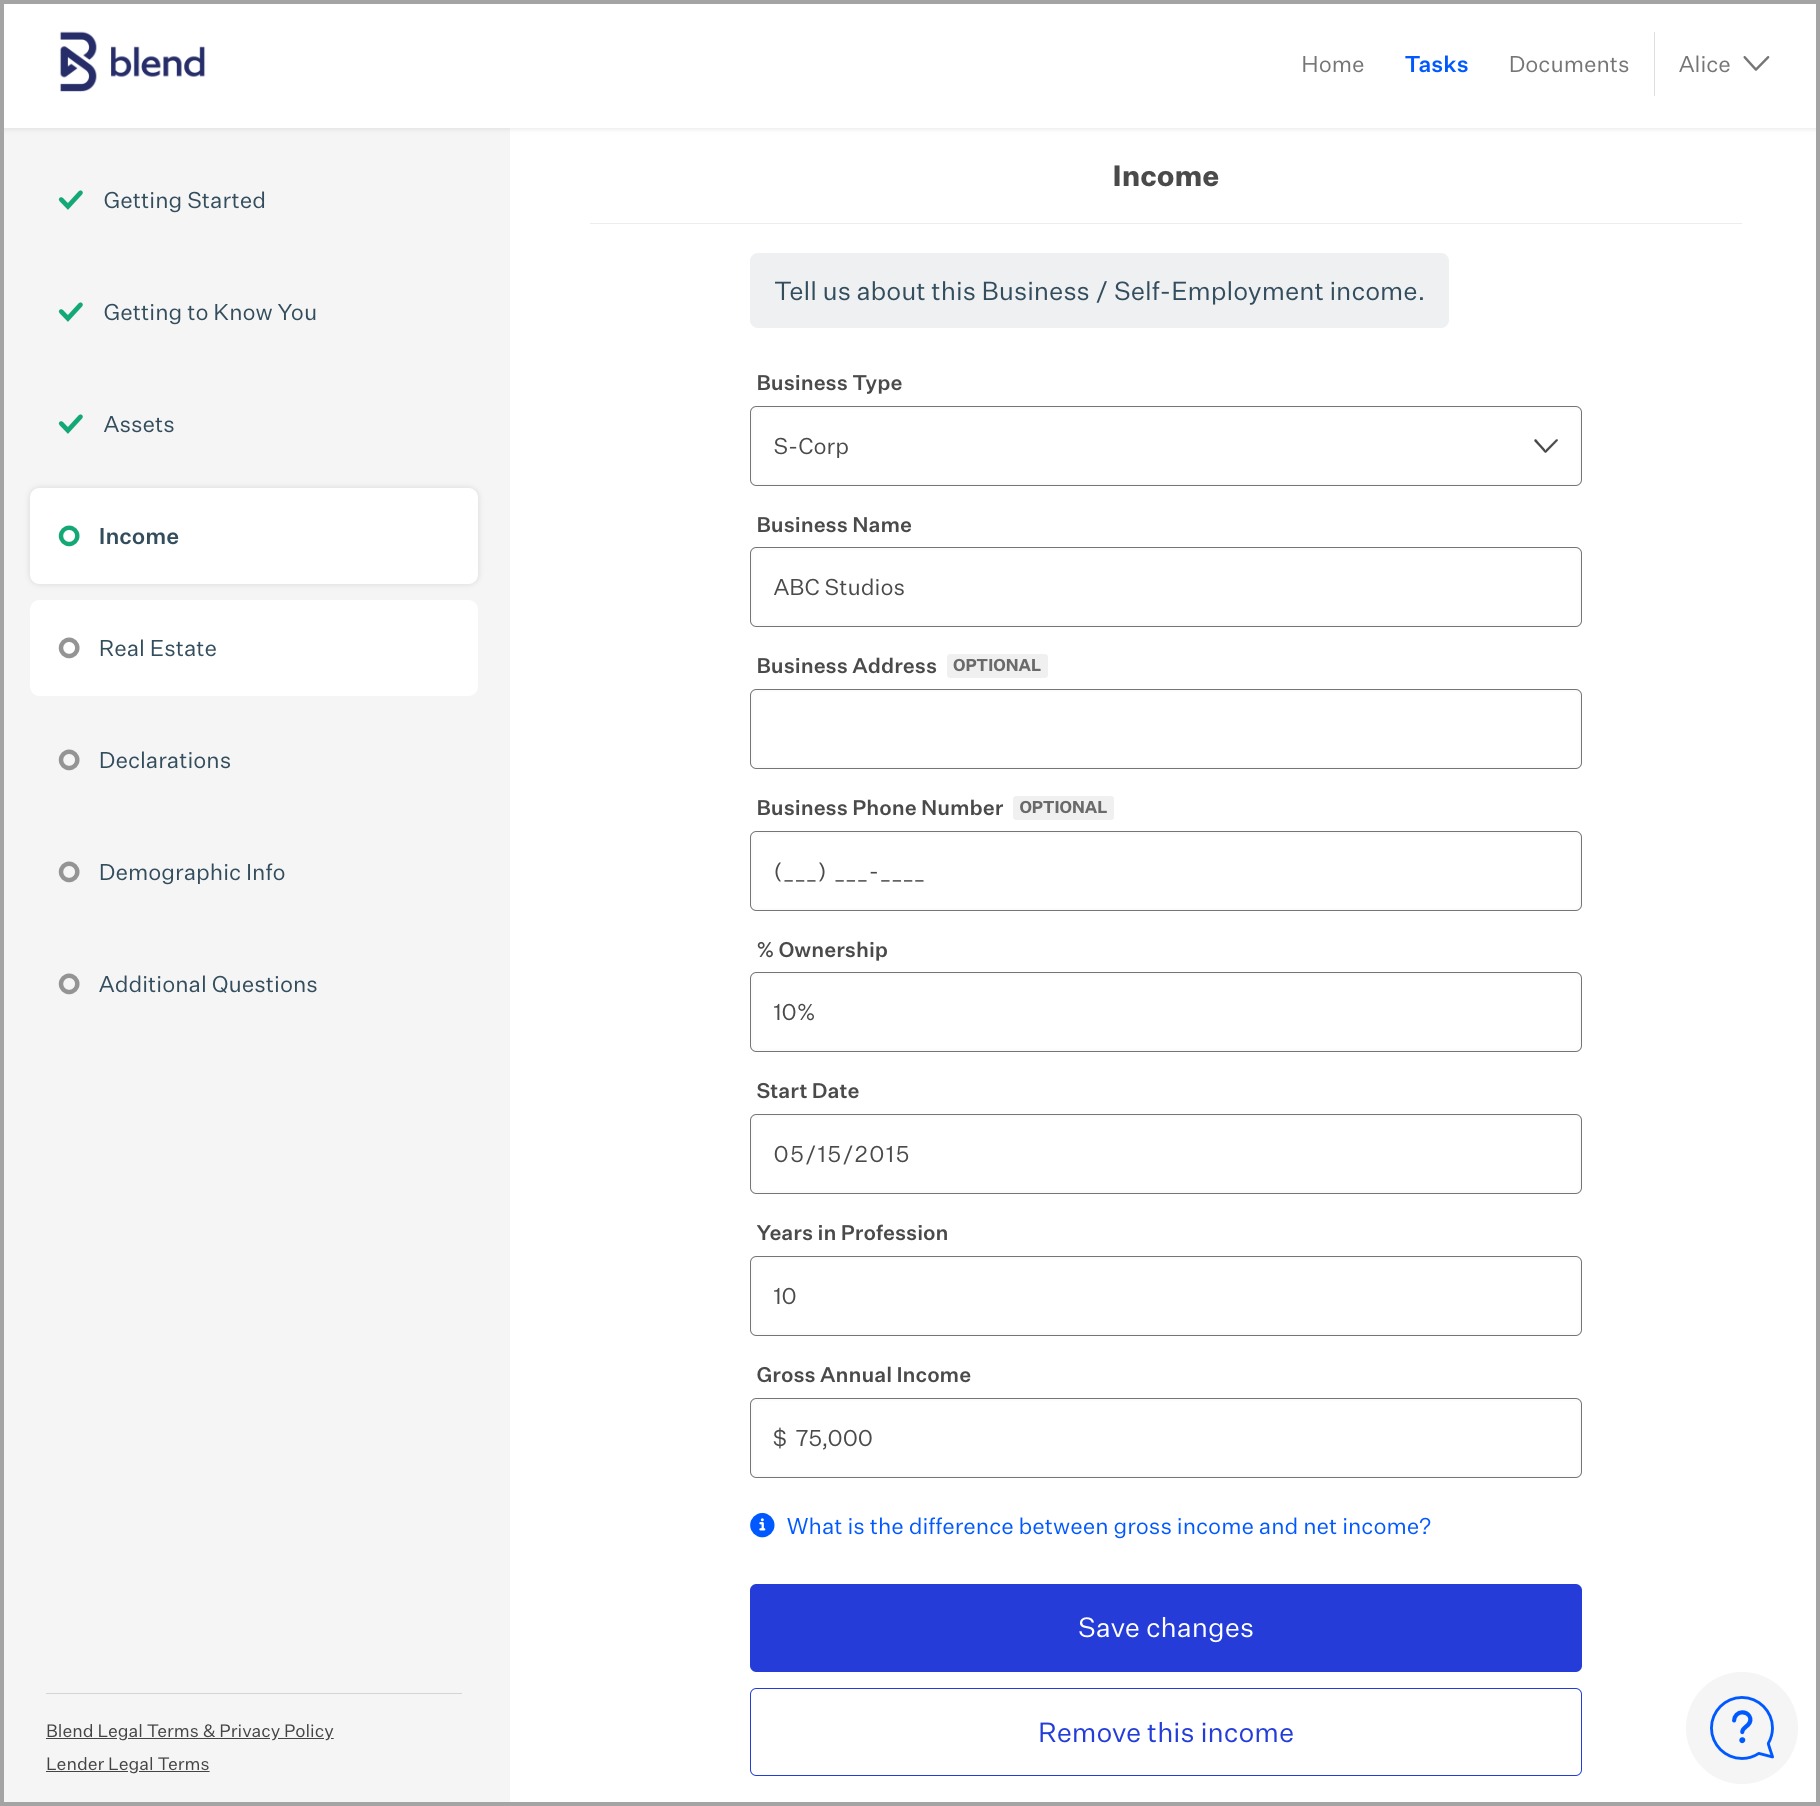Click the green checkmark next to Getting Started

click(x=71, y=200)
